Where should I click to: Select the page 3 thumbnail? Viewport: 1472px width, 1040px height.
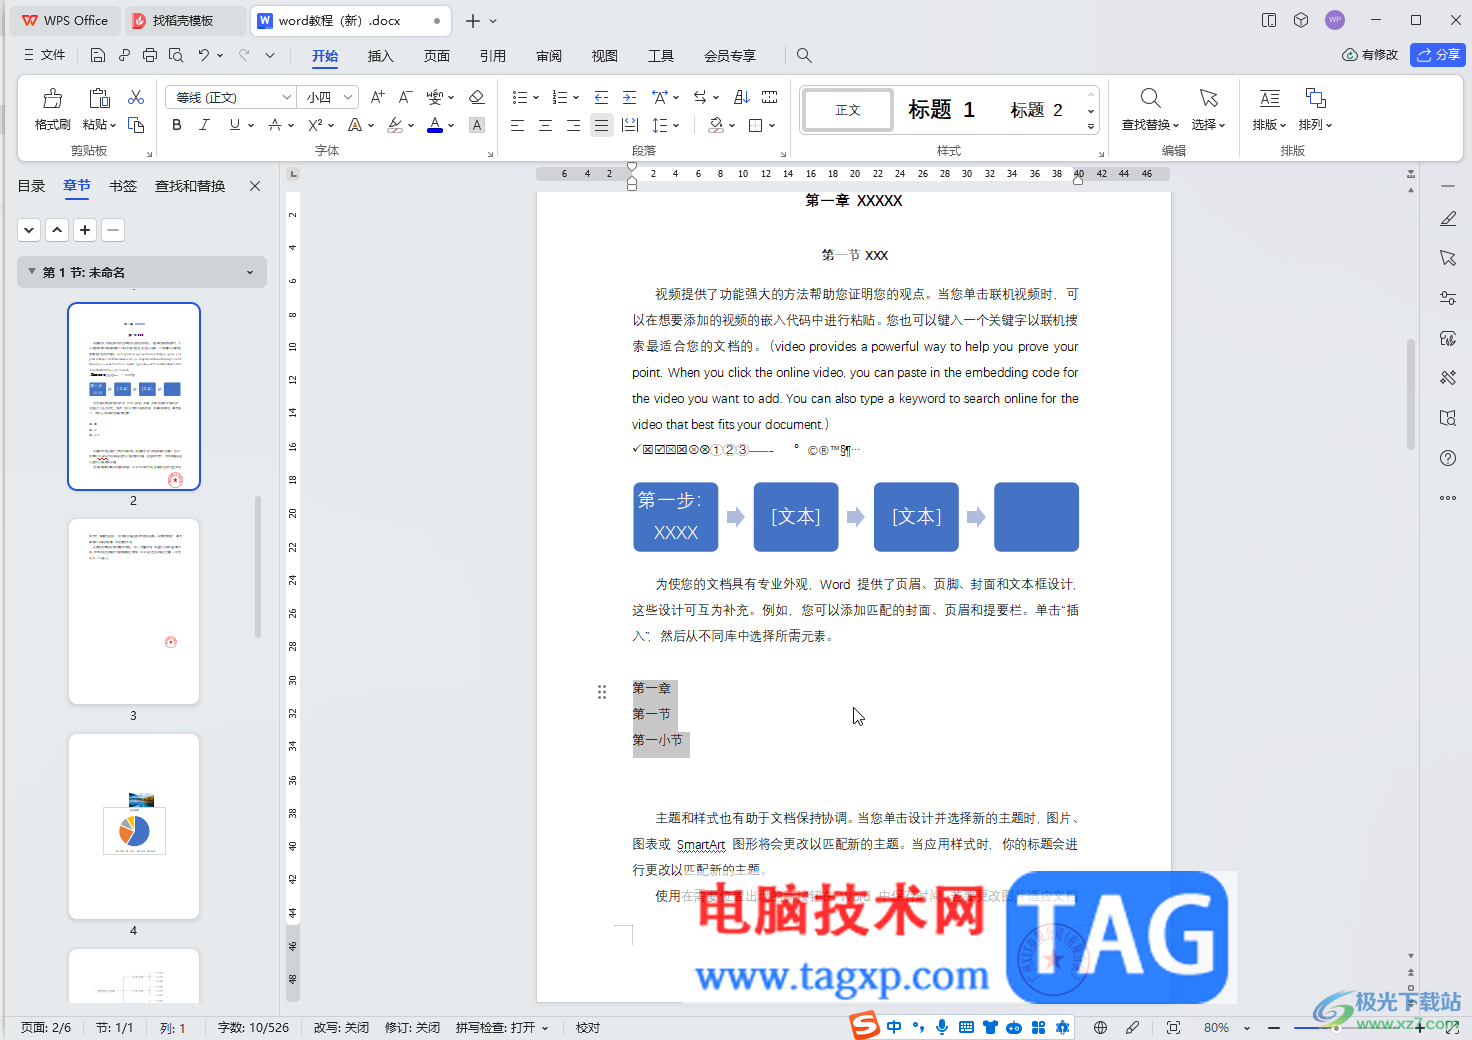(134, 611)
